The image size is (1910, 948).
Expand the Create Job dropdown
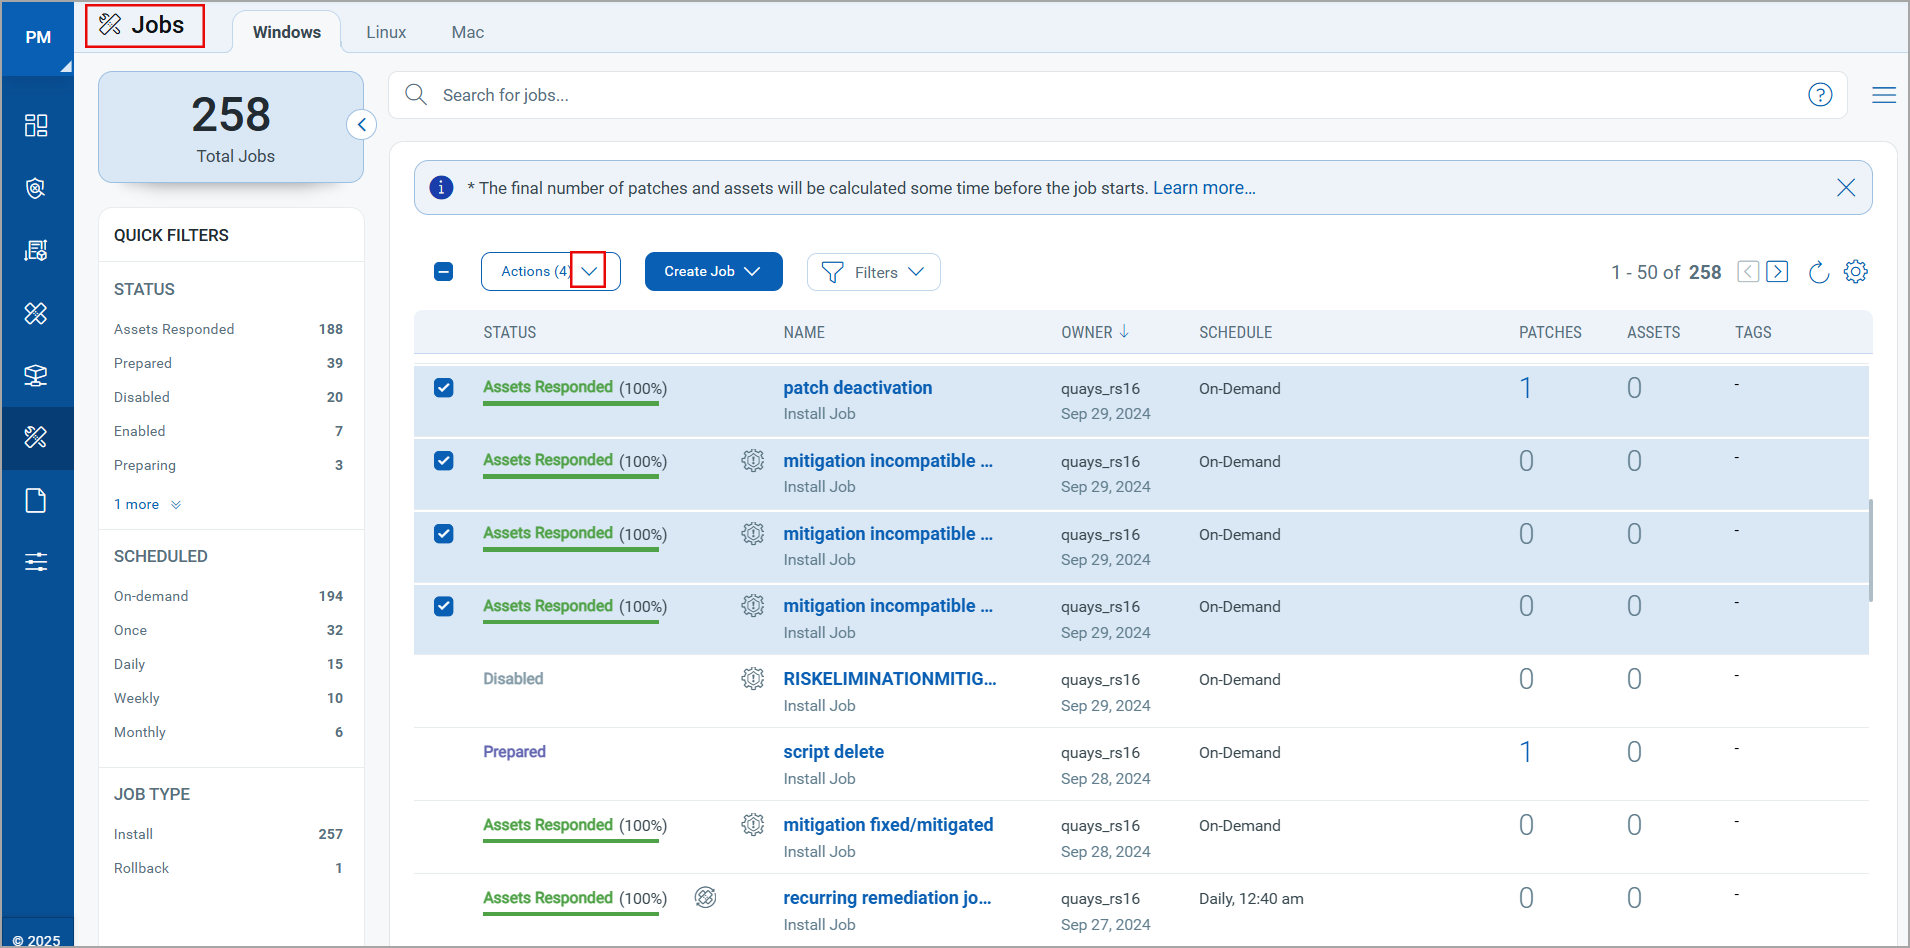click(713, 272)
